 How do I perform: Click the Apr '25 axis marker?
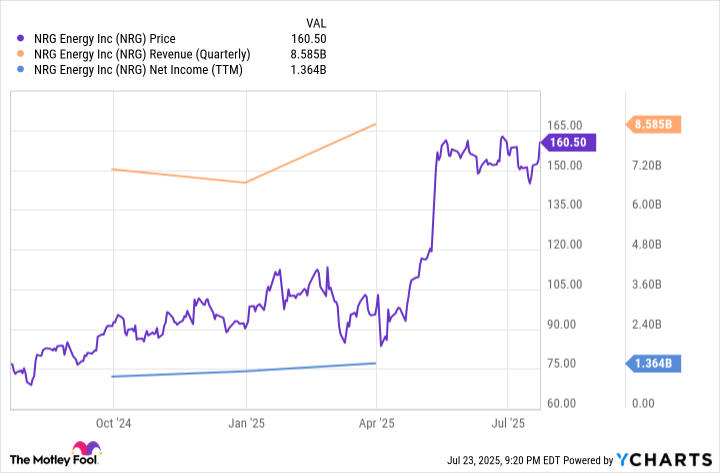(x=377, y=423)
